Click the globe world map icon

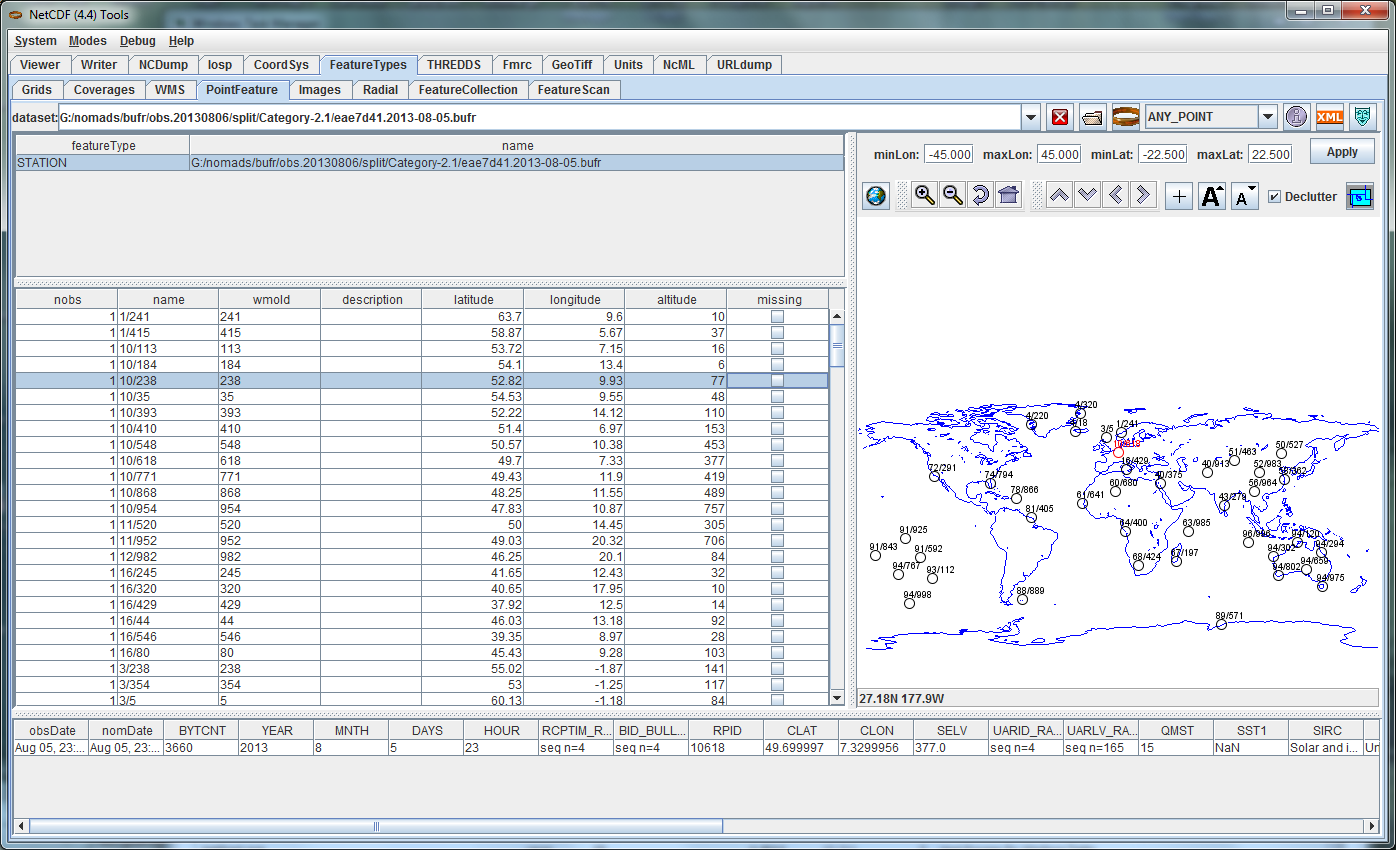[875, 196]
